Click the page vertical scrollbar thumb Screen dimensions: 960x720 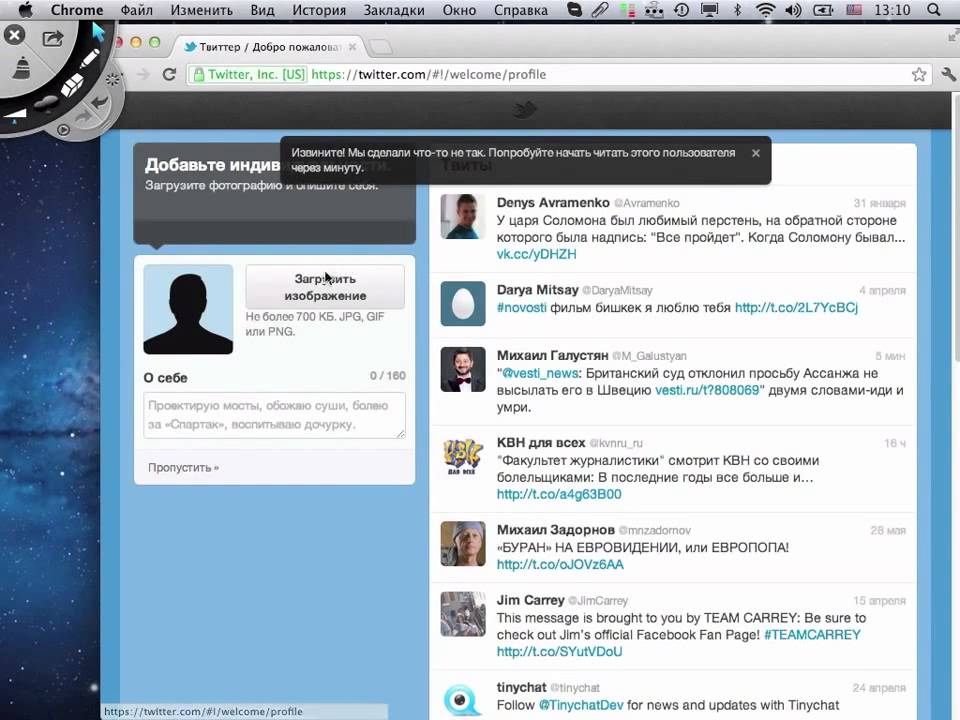tap(956, 227)
